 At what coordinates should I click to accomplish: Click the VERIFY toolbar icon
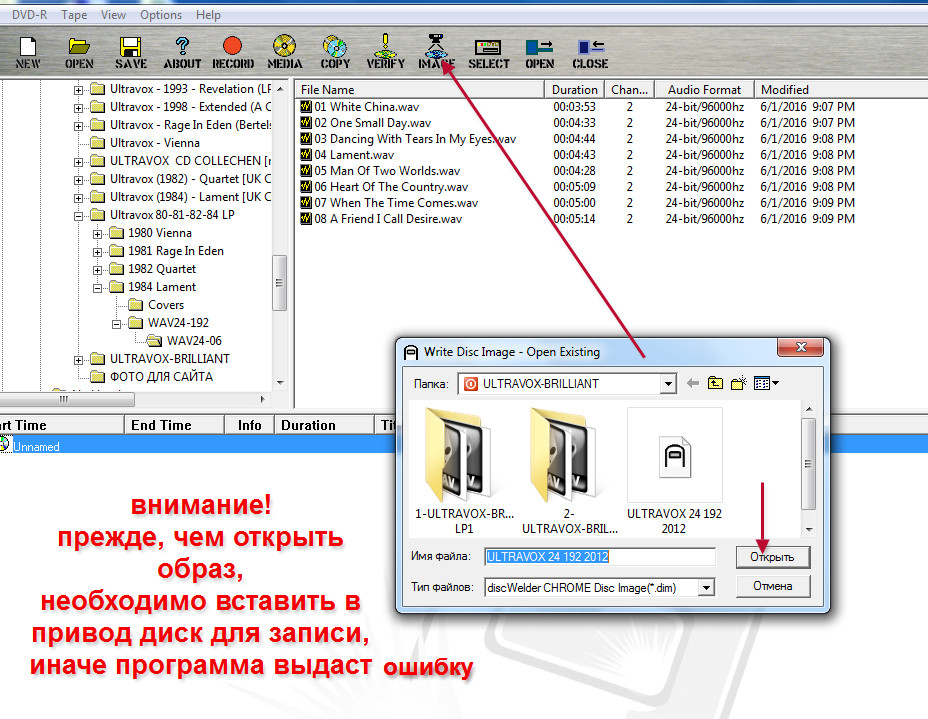click(385, 51)
